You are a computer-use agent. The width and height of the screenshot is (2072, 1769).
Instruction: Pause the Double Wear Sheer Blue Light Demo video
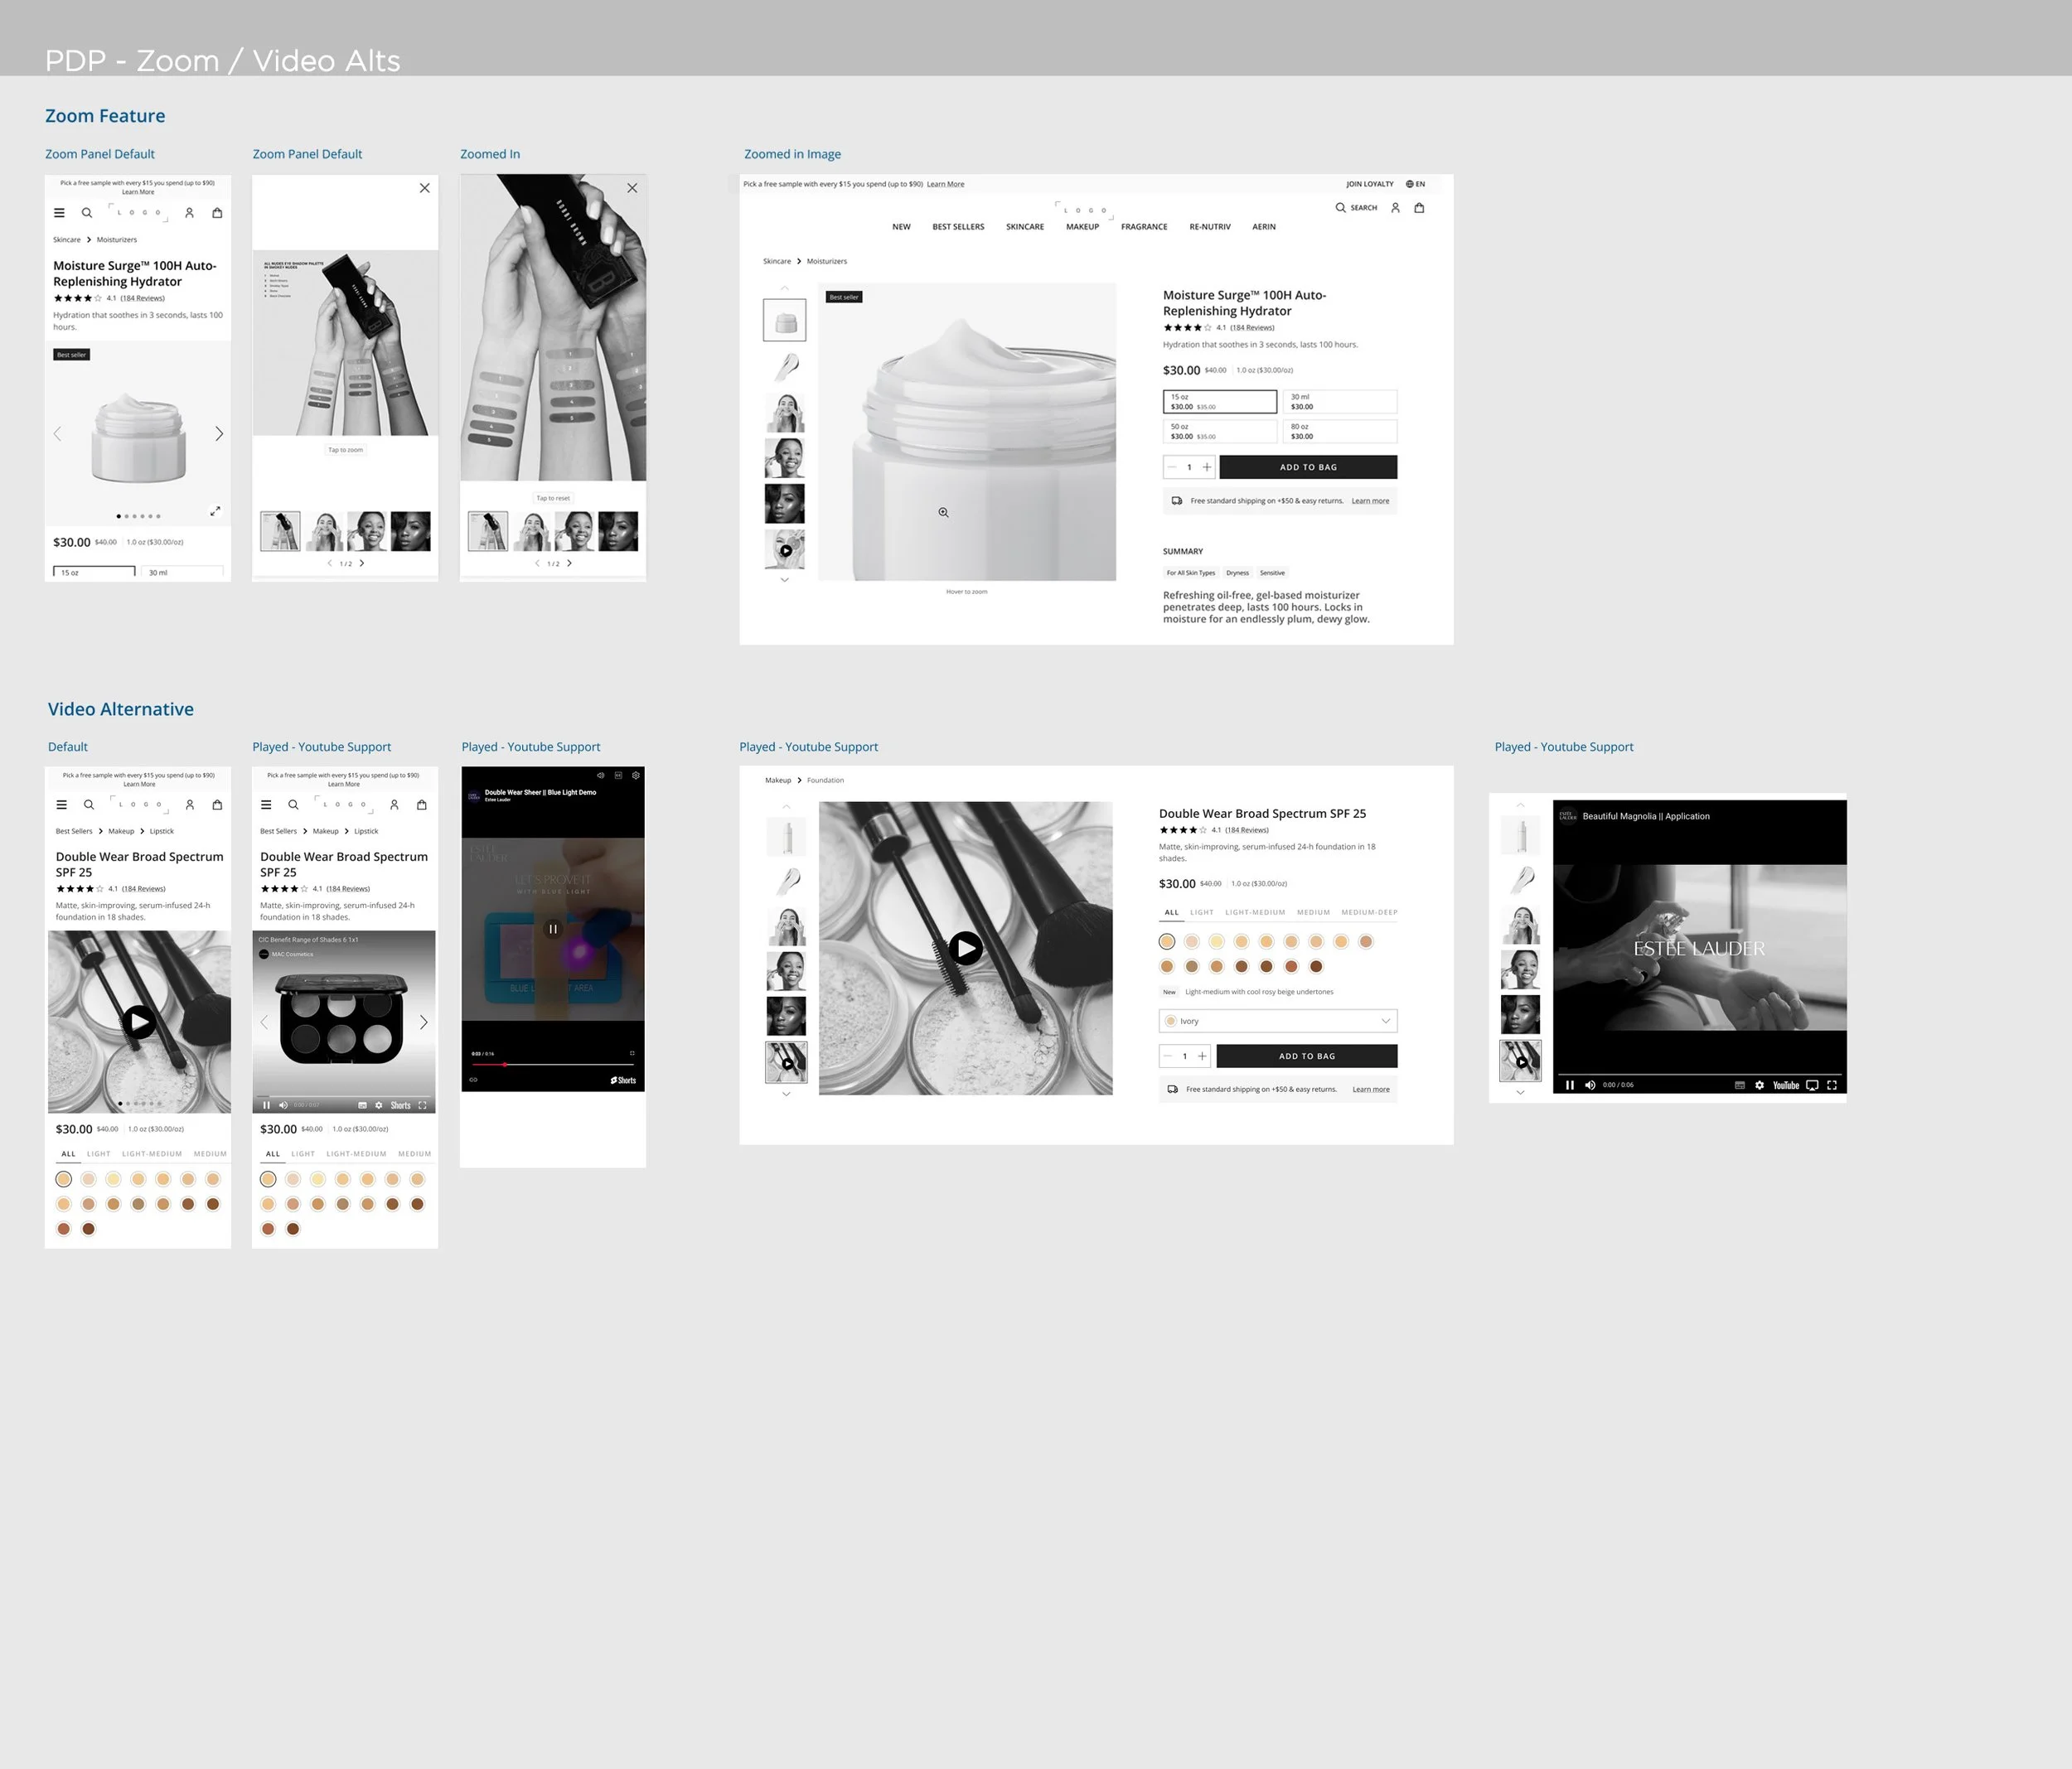[553, 929]
